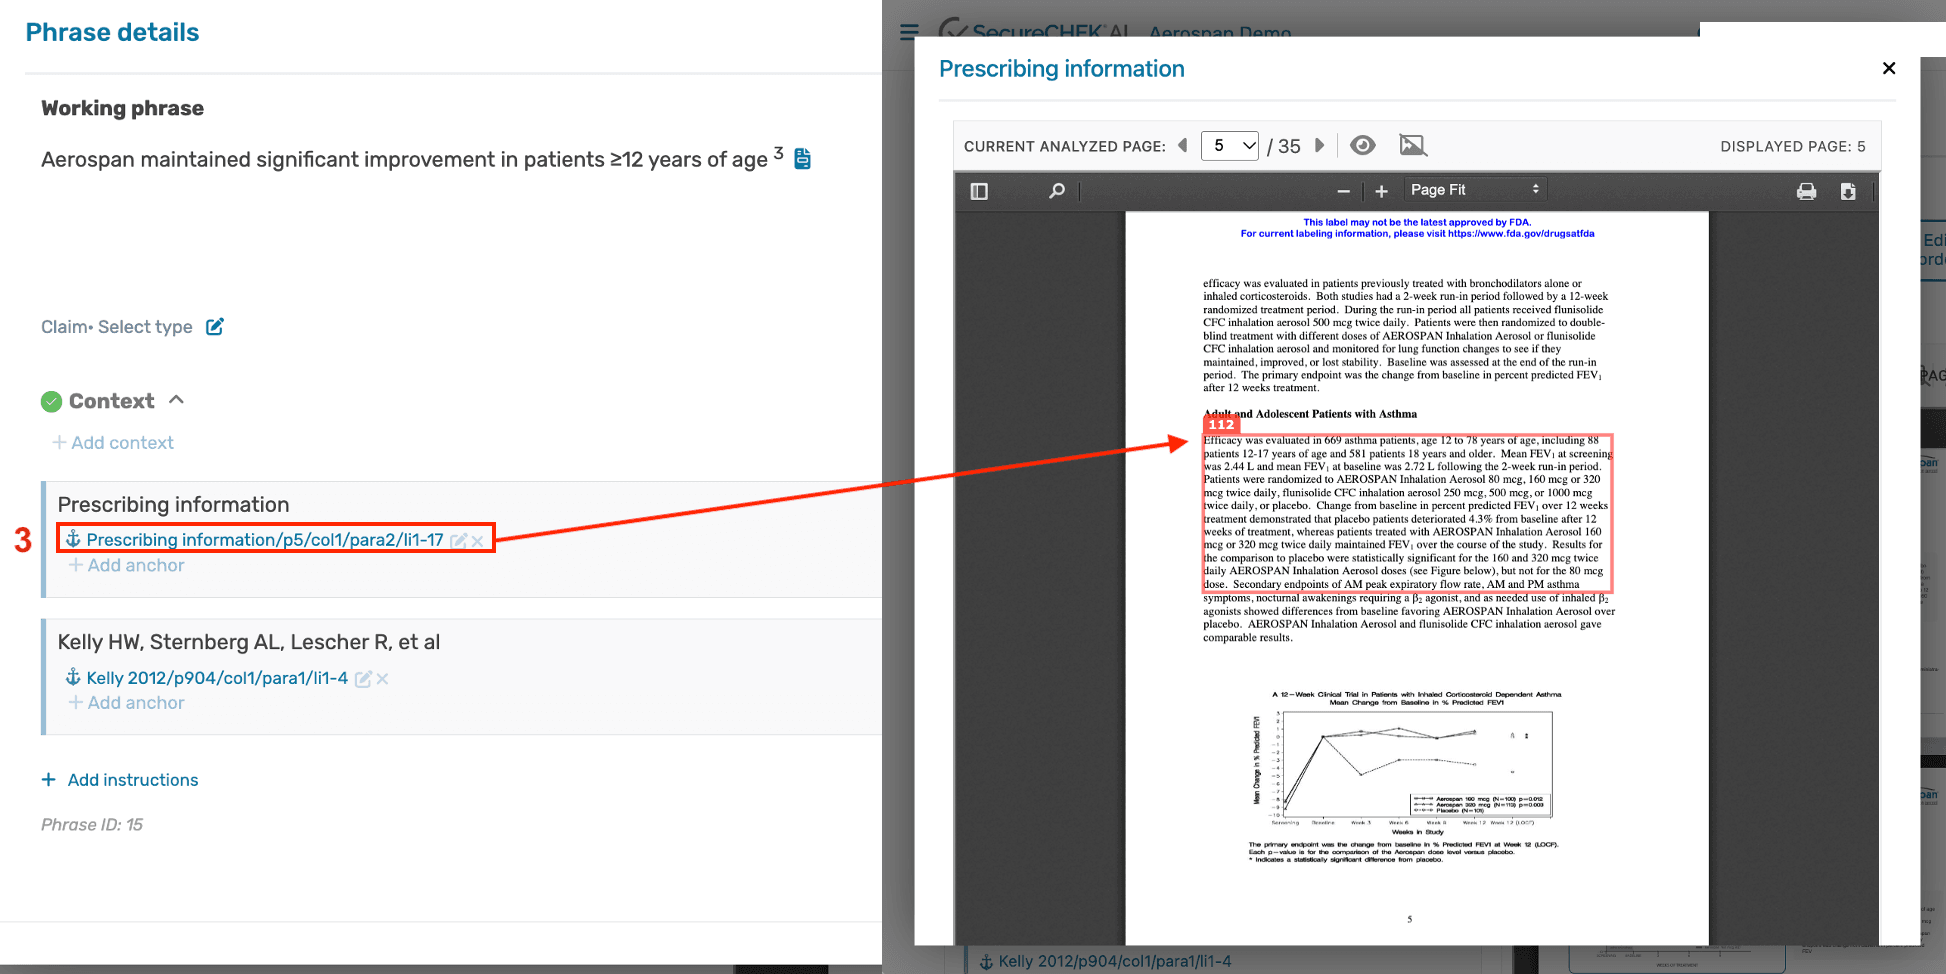This screenshot has width=1946, height=974.
Task: Open the hamburger menu behind the dialog
Action: point(909,32)
